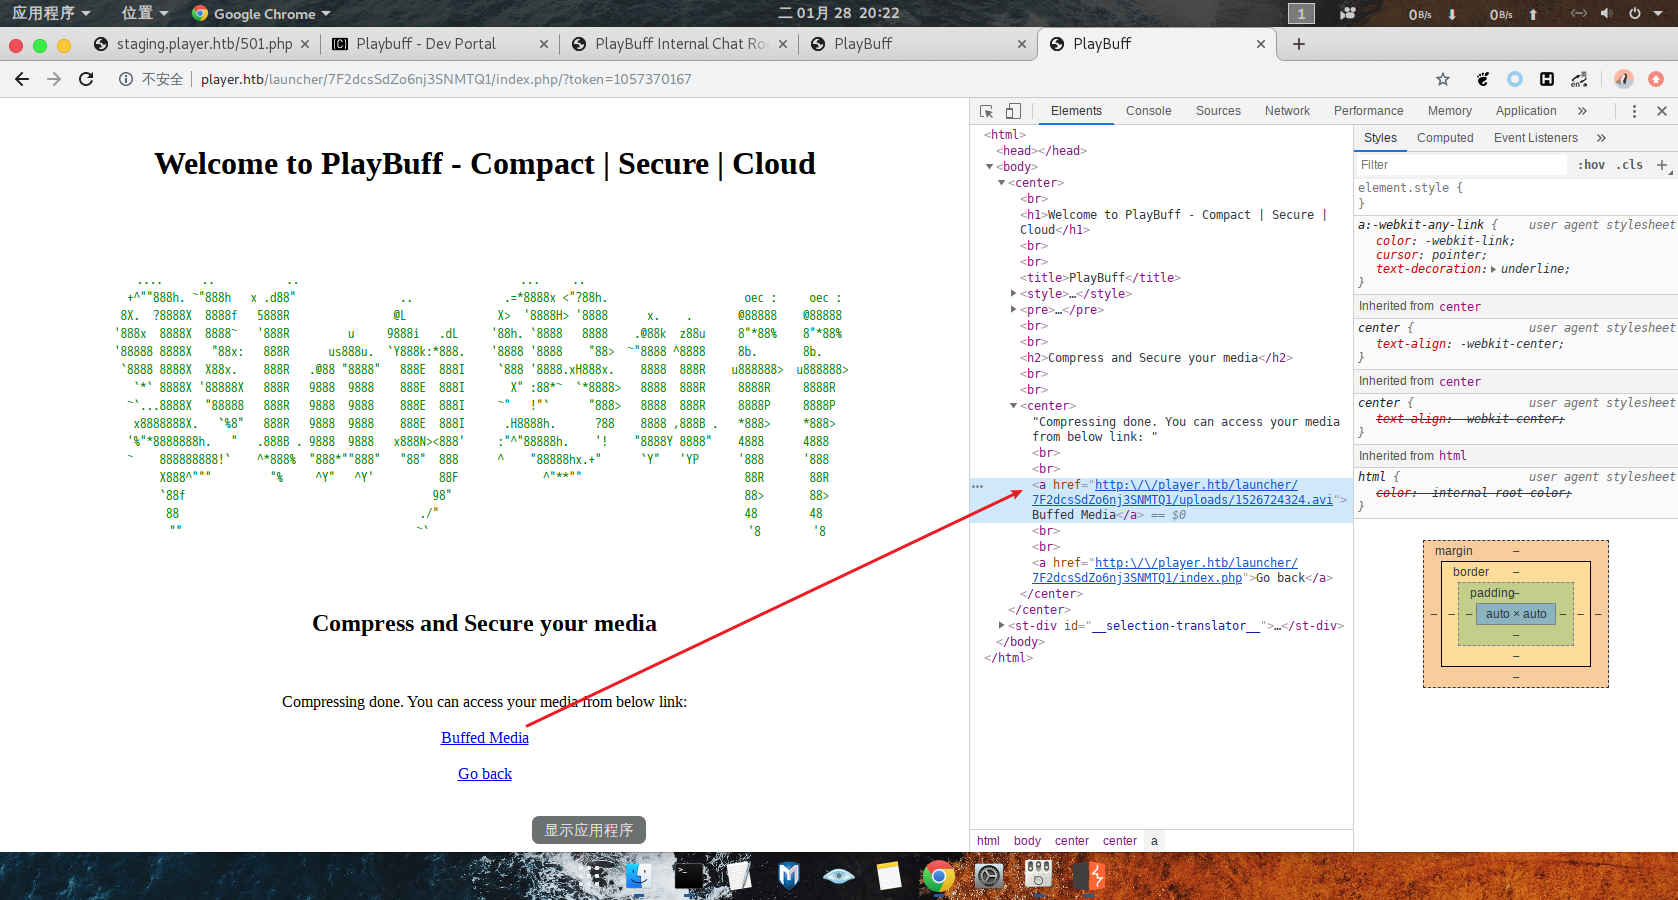Image resolution: width=1678 pixels, height=900 pixels.
Task: Open DevTools customize menu (three dots)
Action: 1634,111
